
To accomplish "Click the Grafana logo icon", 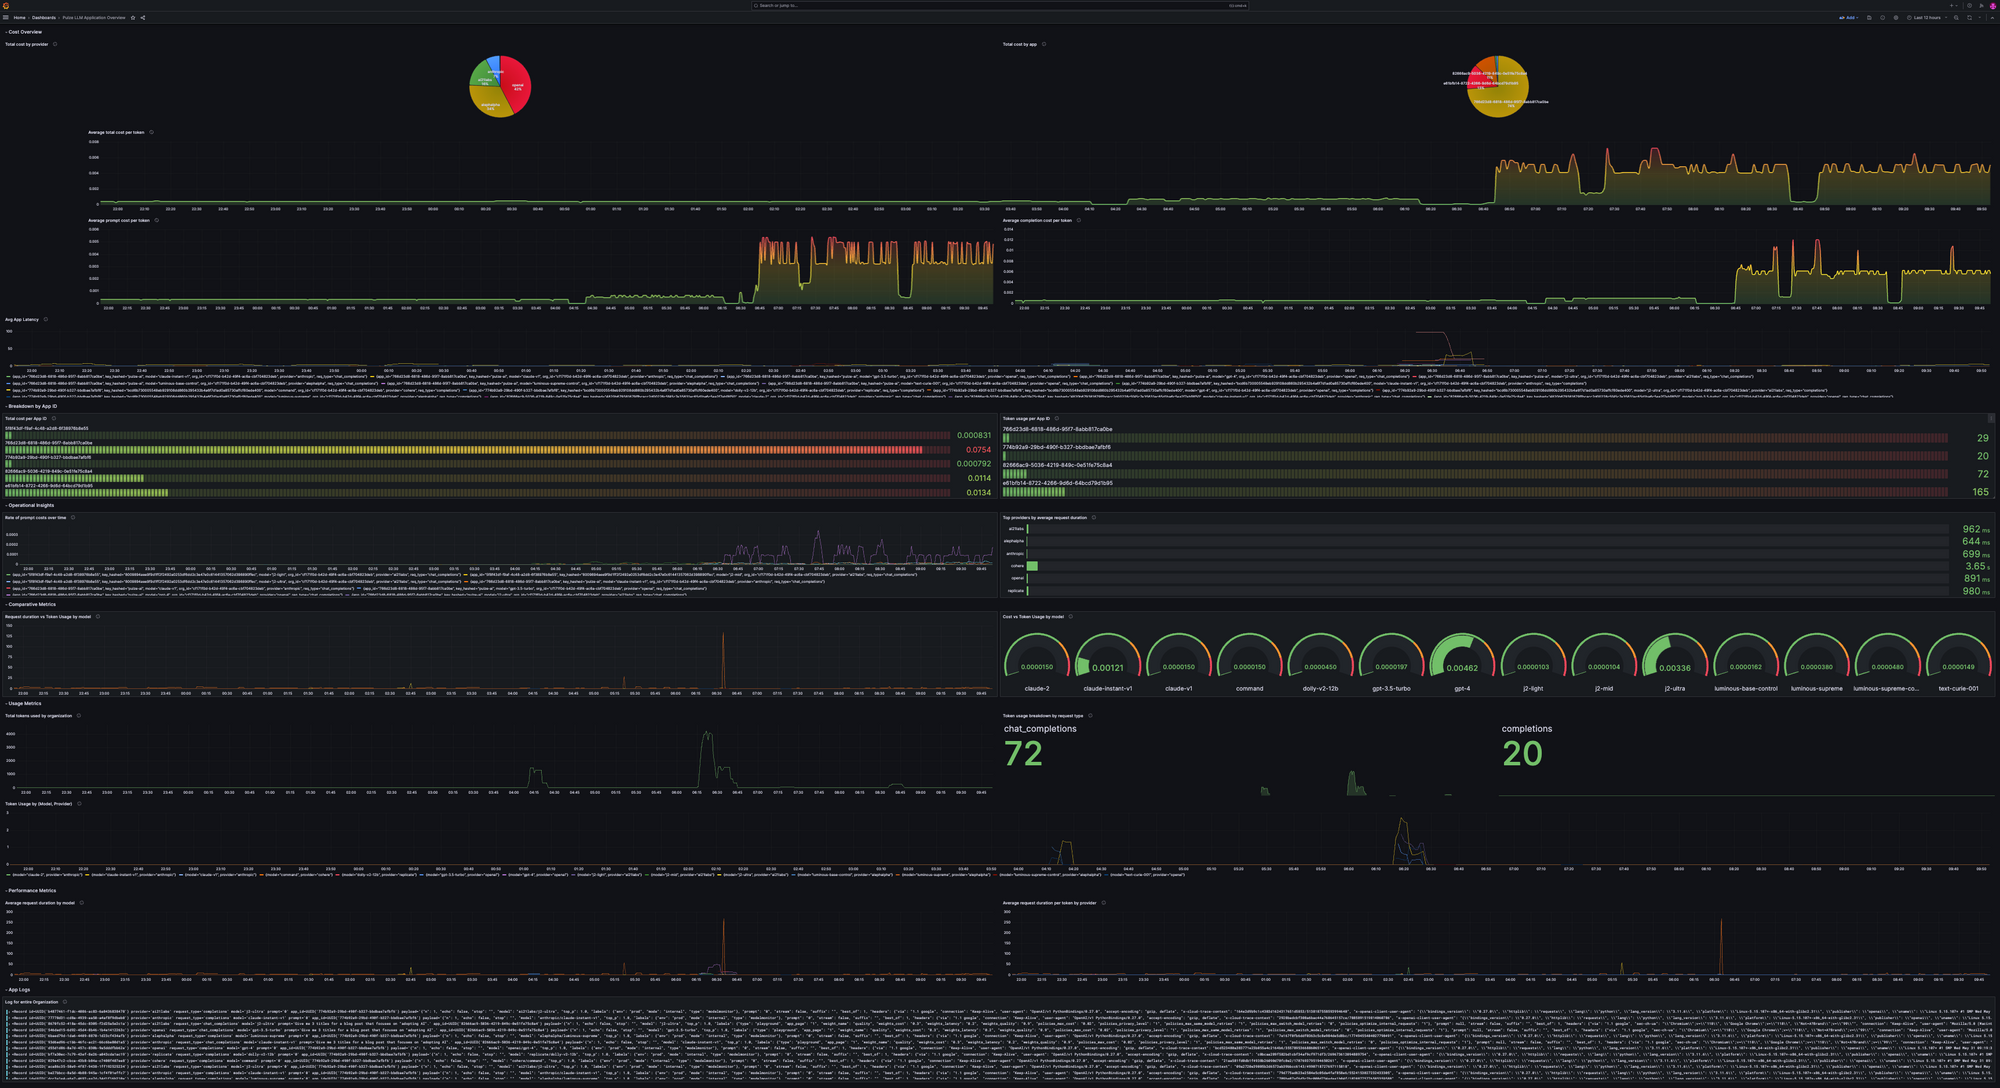I will pos(6,6).
